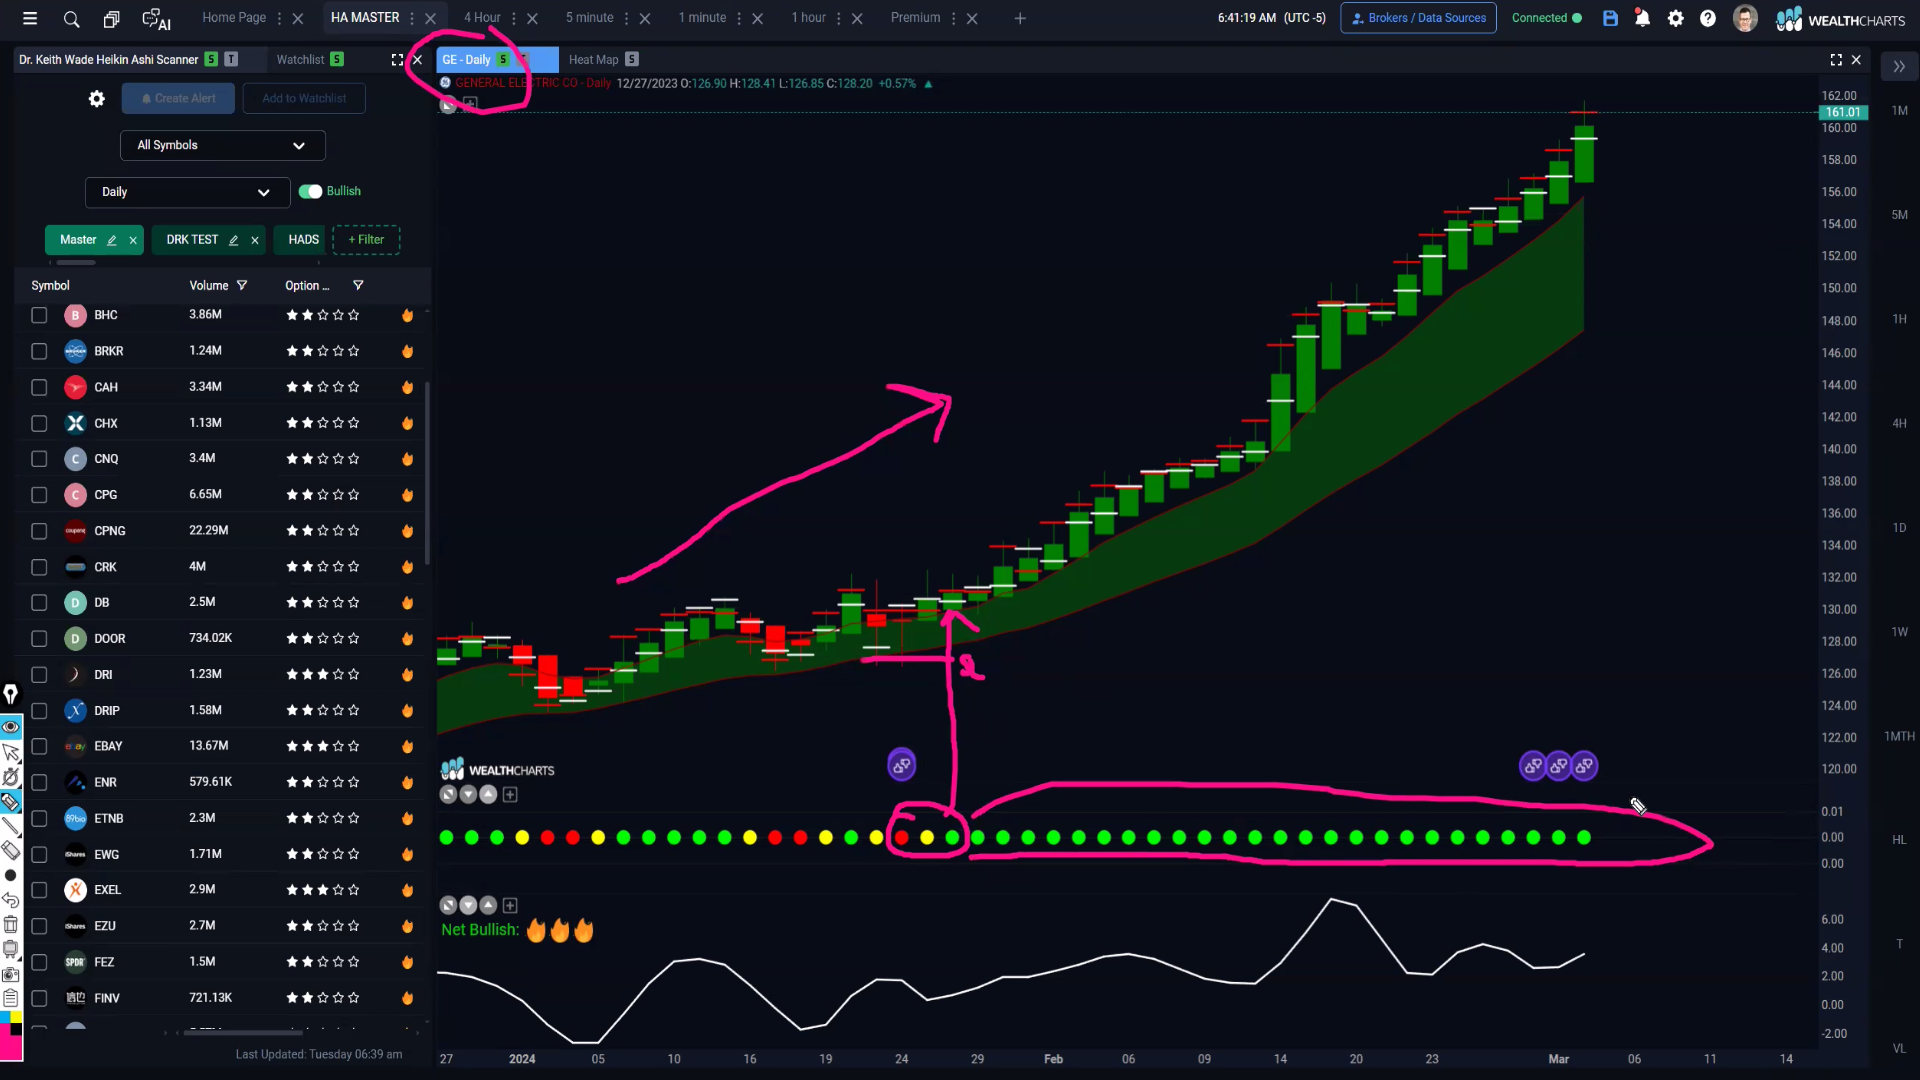Check the BHC row checkbox
This screenshot has height=1080, width=1920.
pos(39,315)
